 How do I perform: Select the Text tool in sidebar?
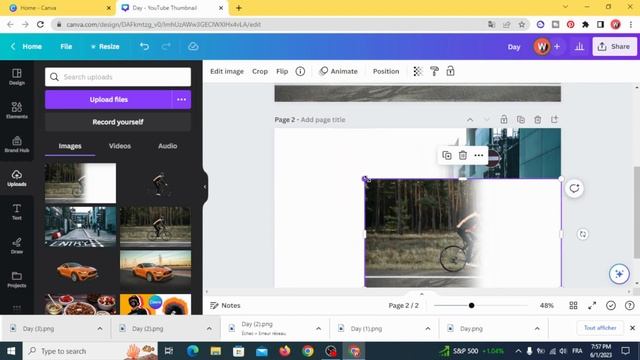[17, 212]
